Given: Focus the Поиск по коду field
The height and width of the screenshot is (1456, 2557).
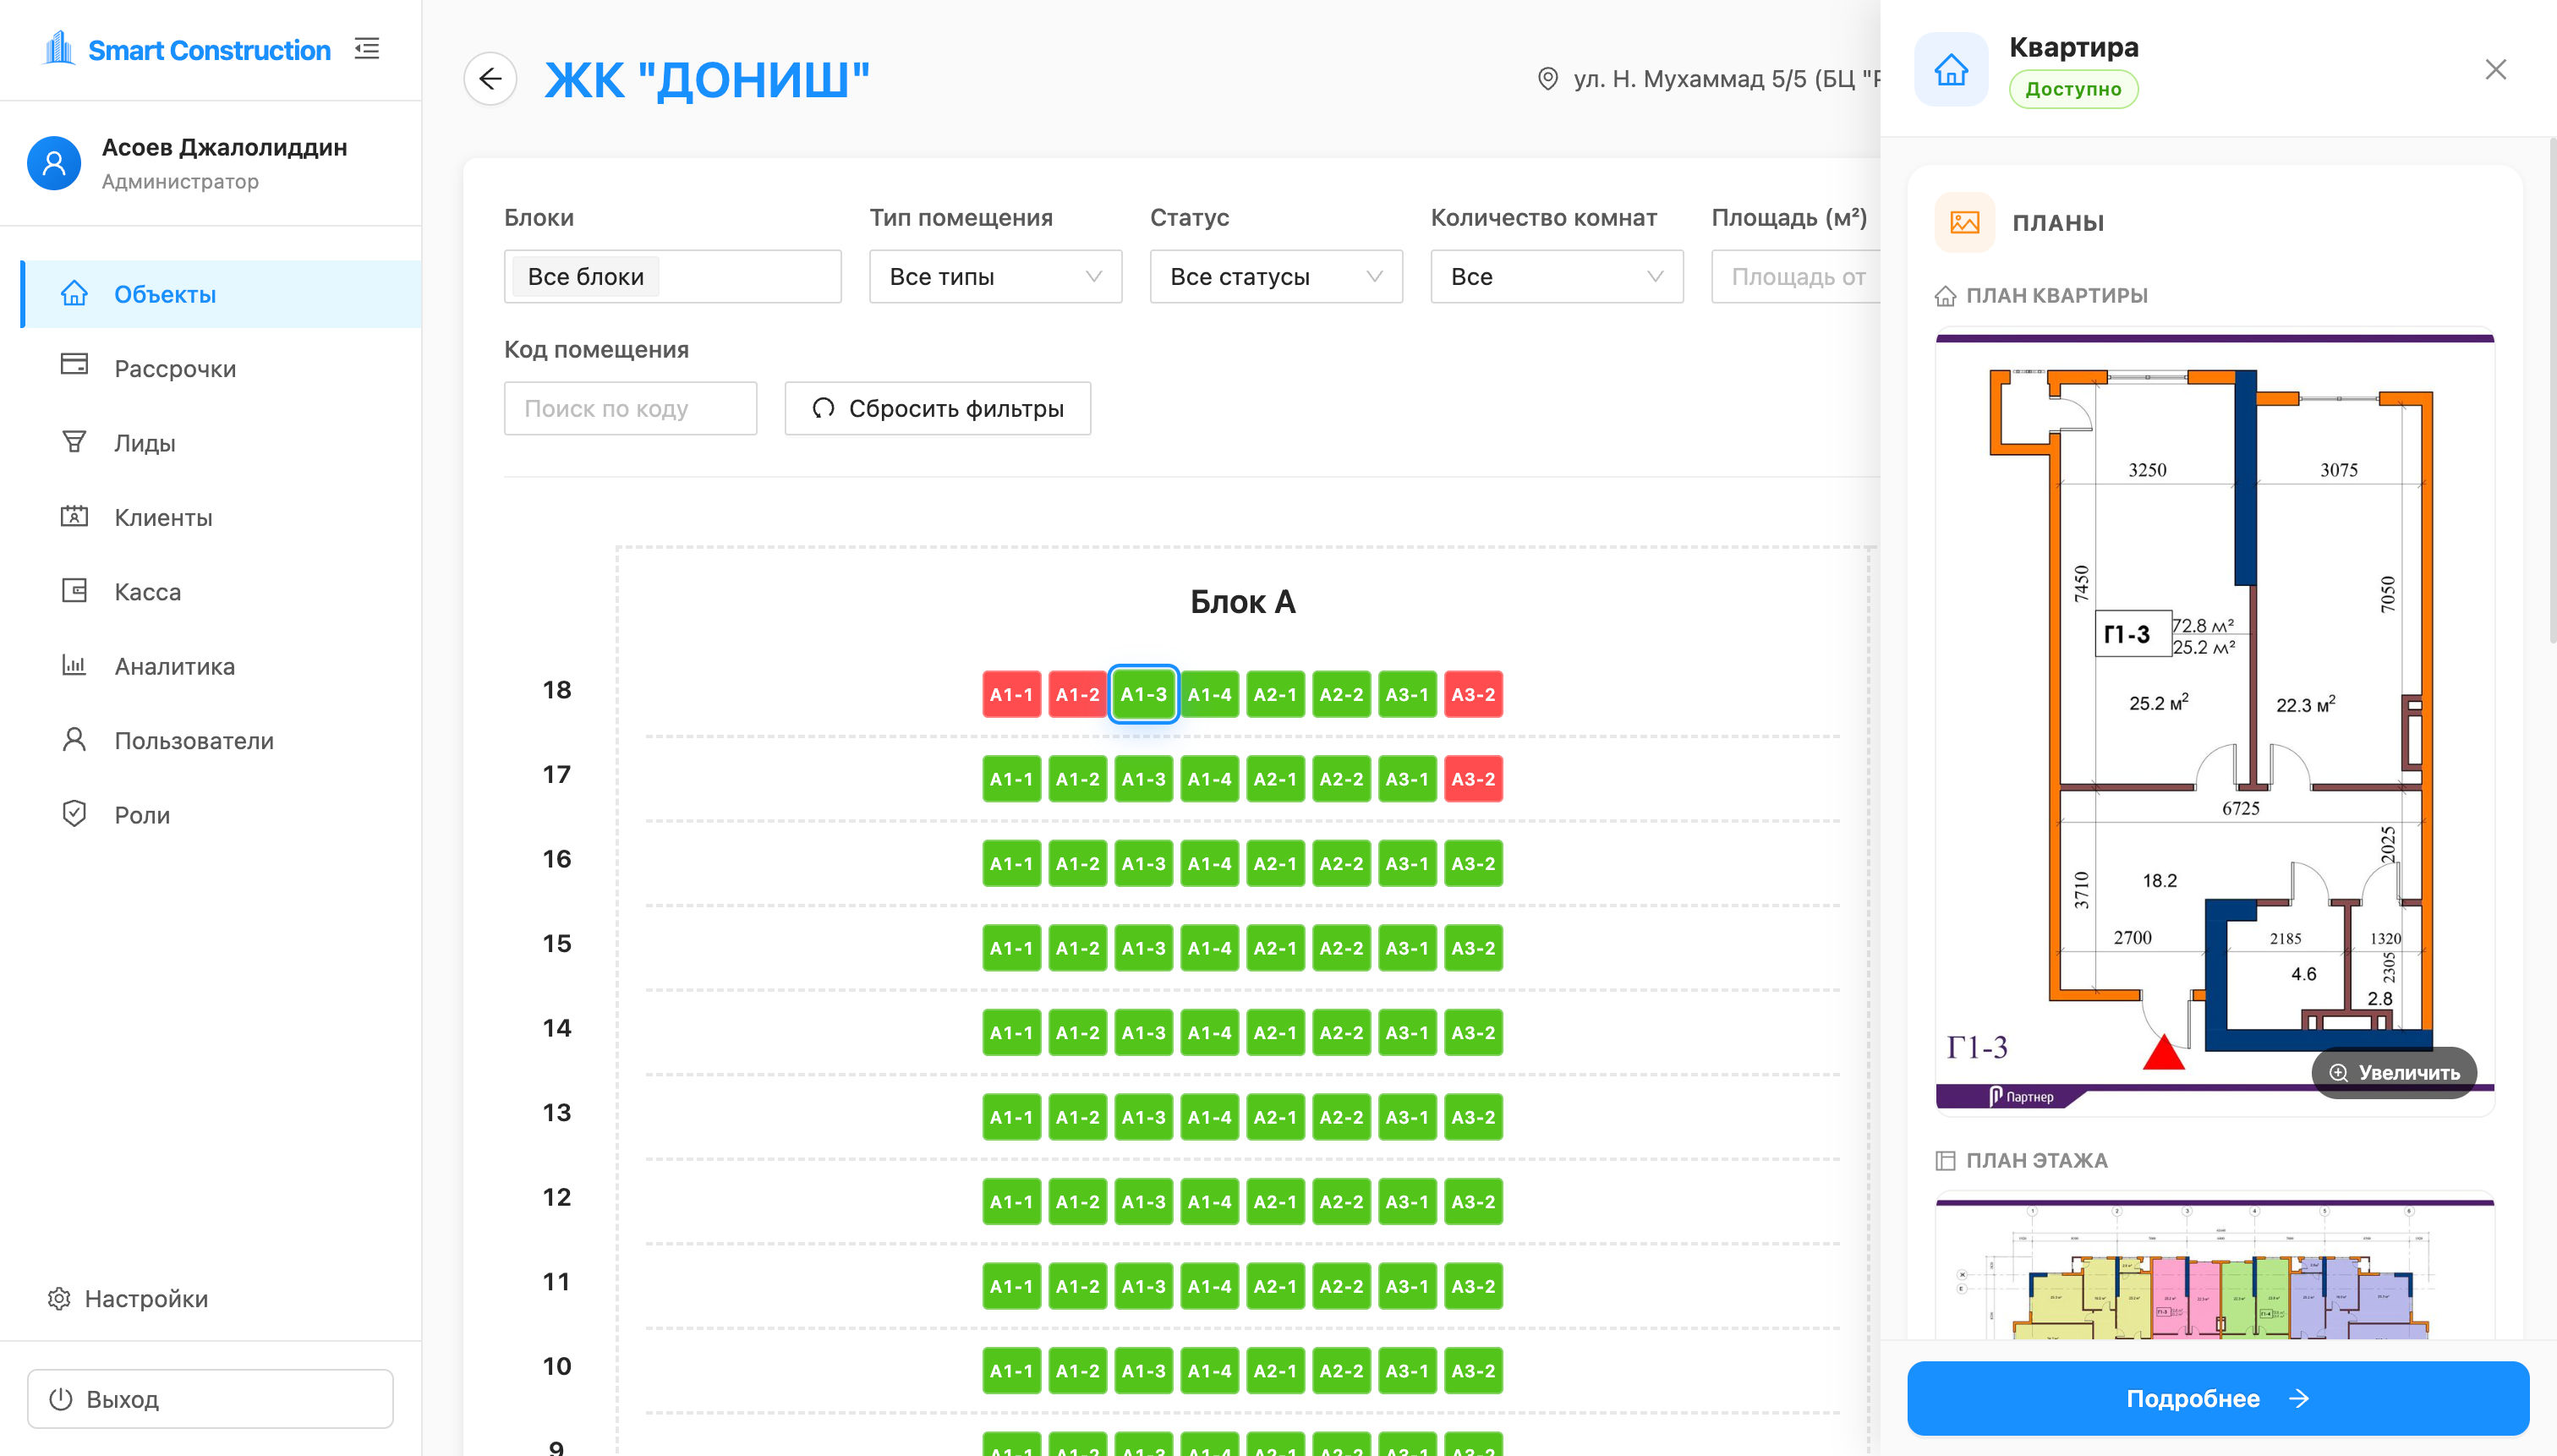Looking at the screenshot, I should tap(630, 408).
